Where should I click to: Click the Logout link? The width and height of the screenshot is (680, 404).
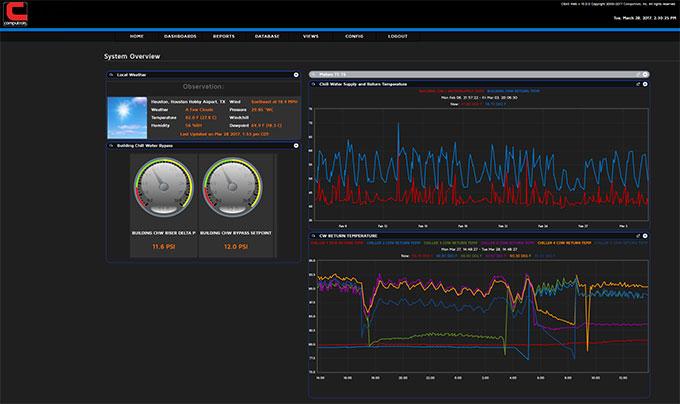click(398, 36)
